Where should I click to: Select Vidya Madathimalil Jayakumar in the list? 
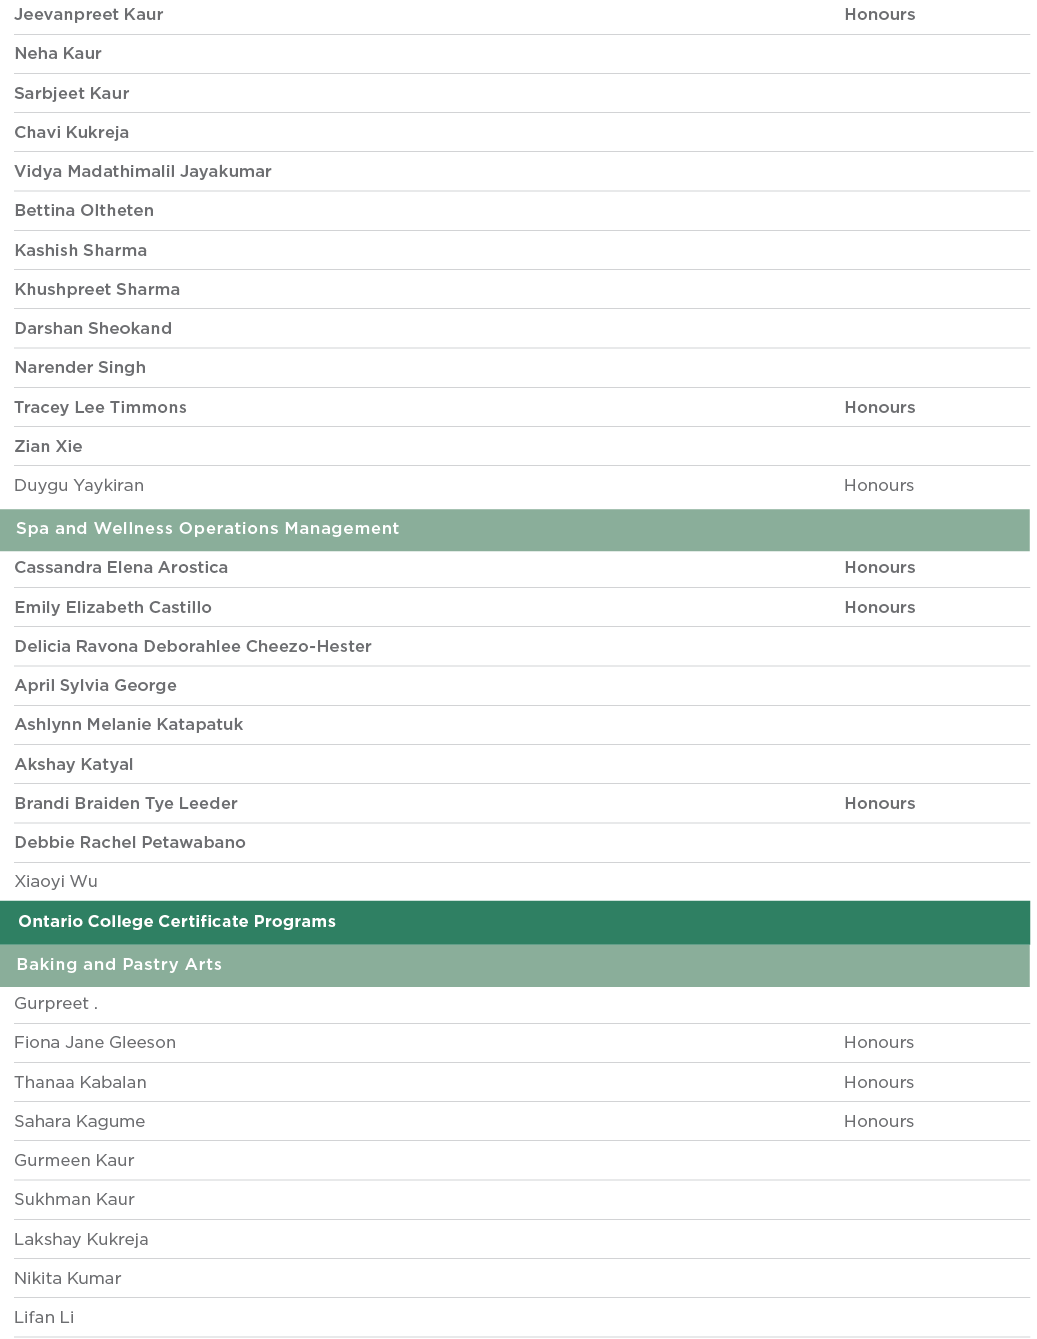pos(143,172)
